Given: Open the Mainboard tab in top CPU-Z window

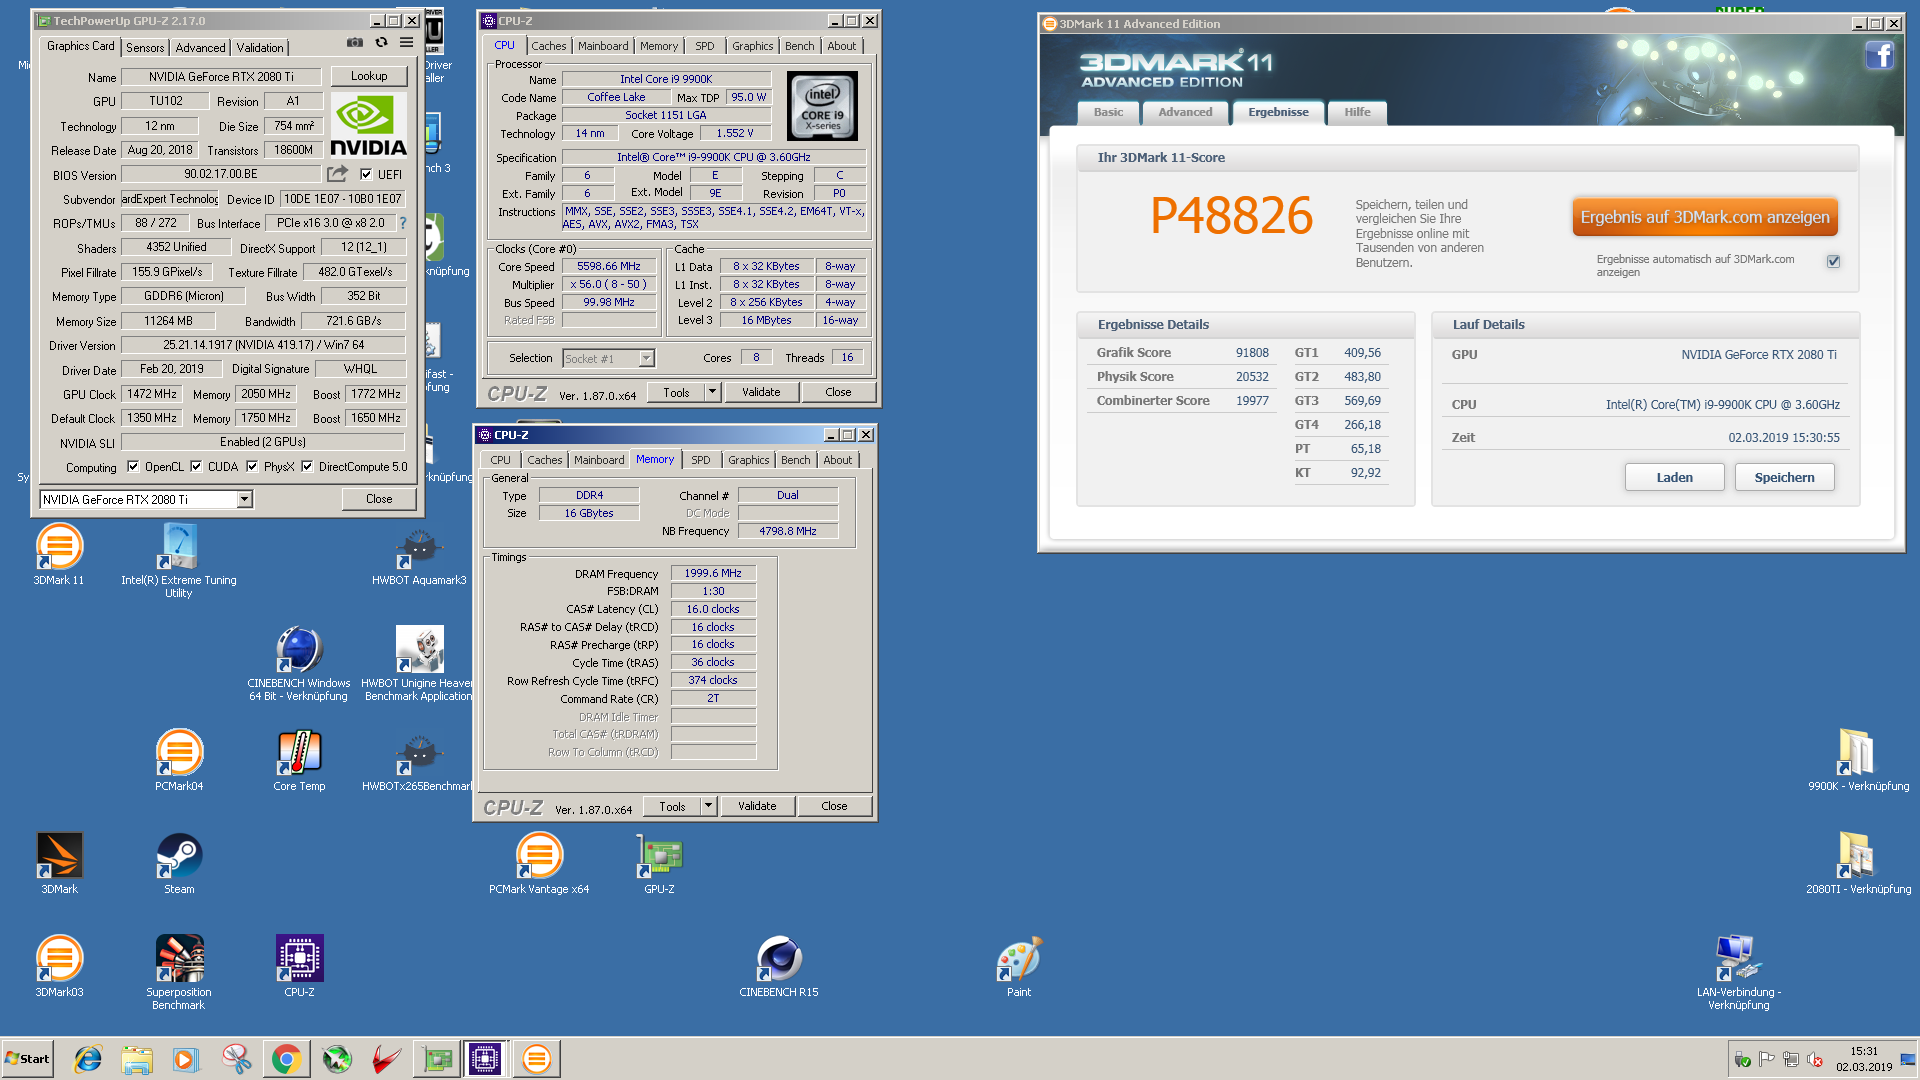Looking at the screenshot, I should pos(603,46).
